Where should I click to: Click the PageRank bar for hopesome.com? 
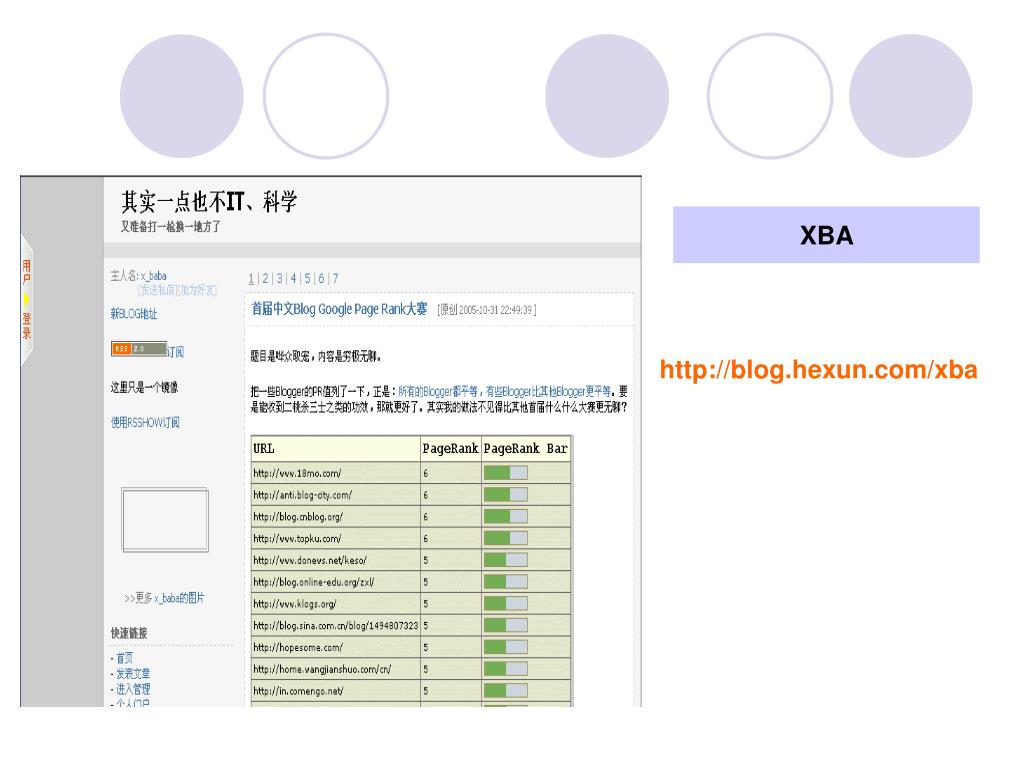[x=505, y=647]
